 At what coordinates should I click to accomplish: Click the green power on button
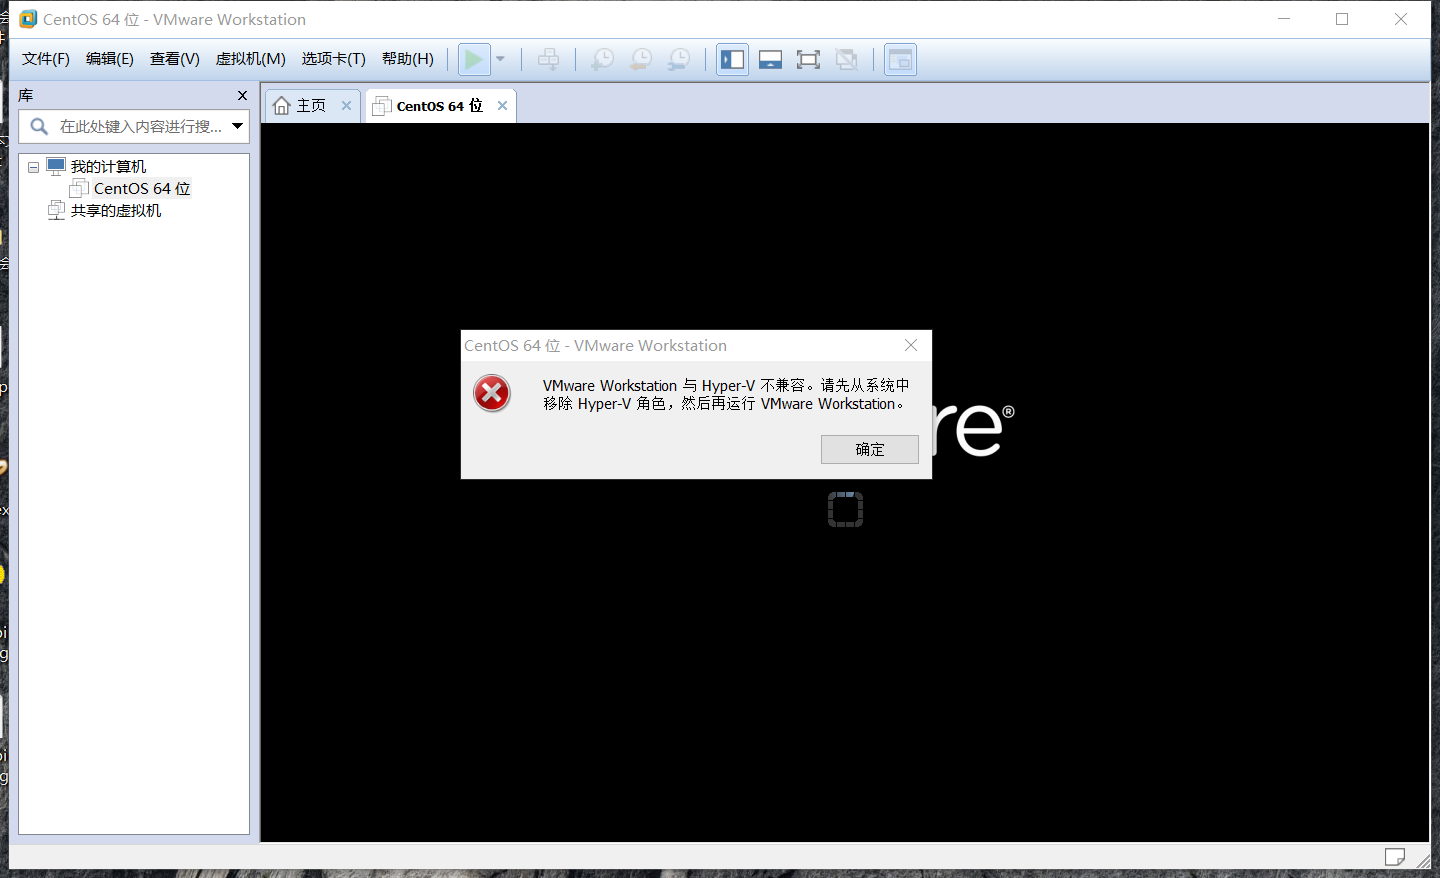(x=474, y=59)
